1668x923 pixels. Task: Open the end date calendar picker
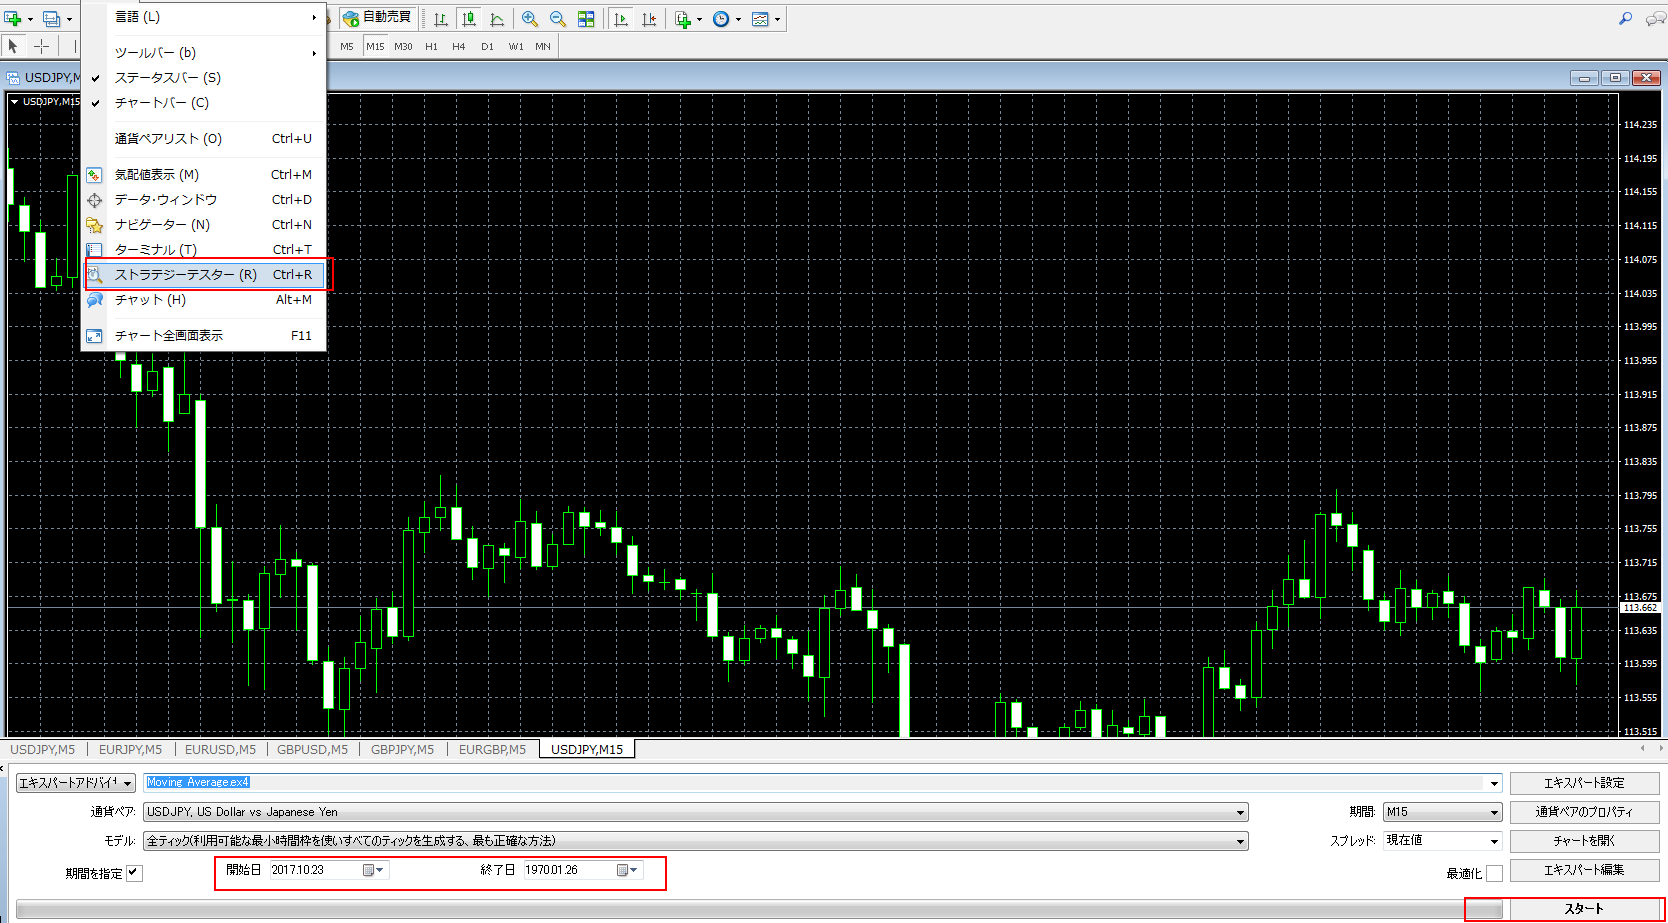click(x=627, y=870)
